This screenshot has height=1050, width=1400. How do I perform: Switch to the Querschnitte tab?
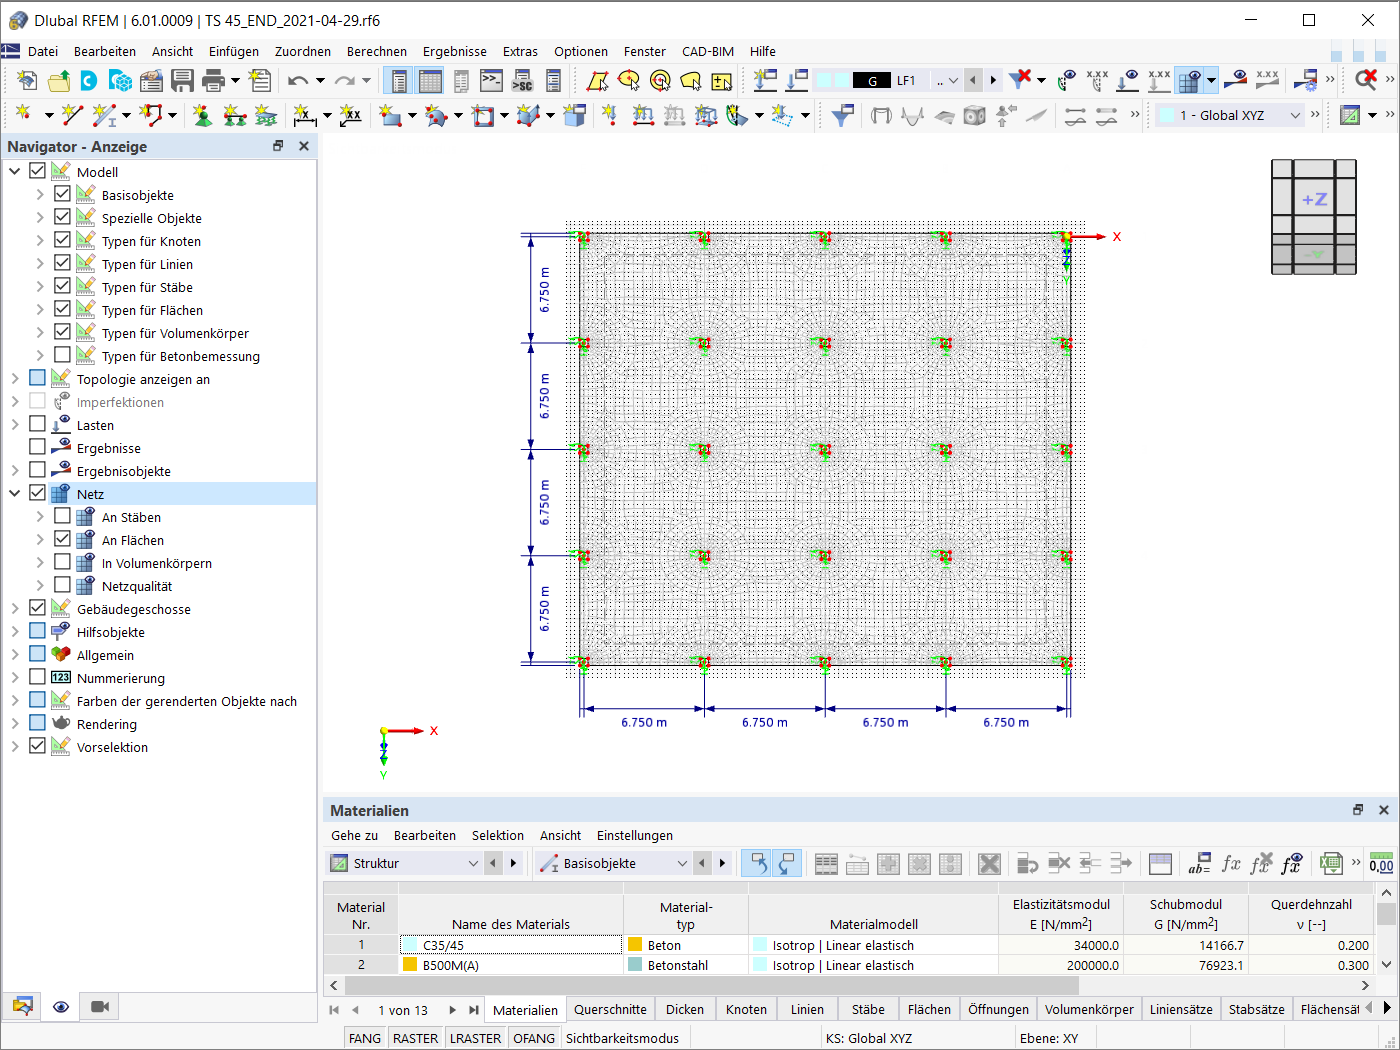click(x=610, y=1009)
